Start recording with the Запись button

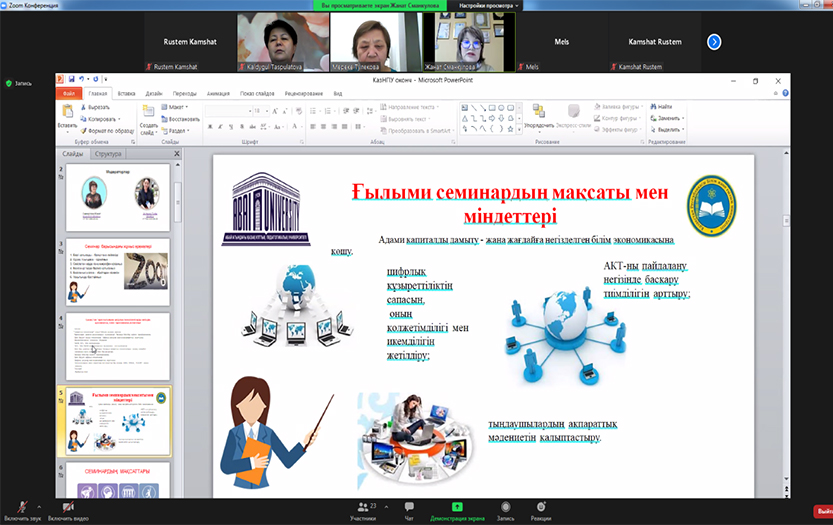(505, 510)
